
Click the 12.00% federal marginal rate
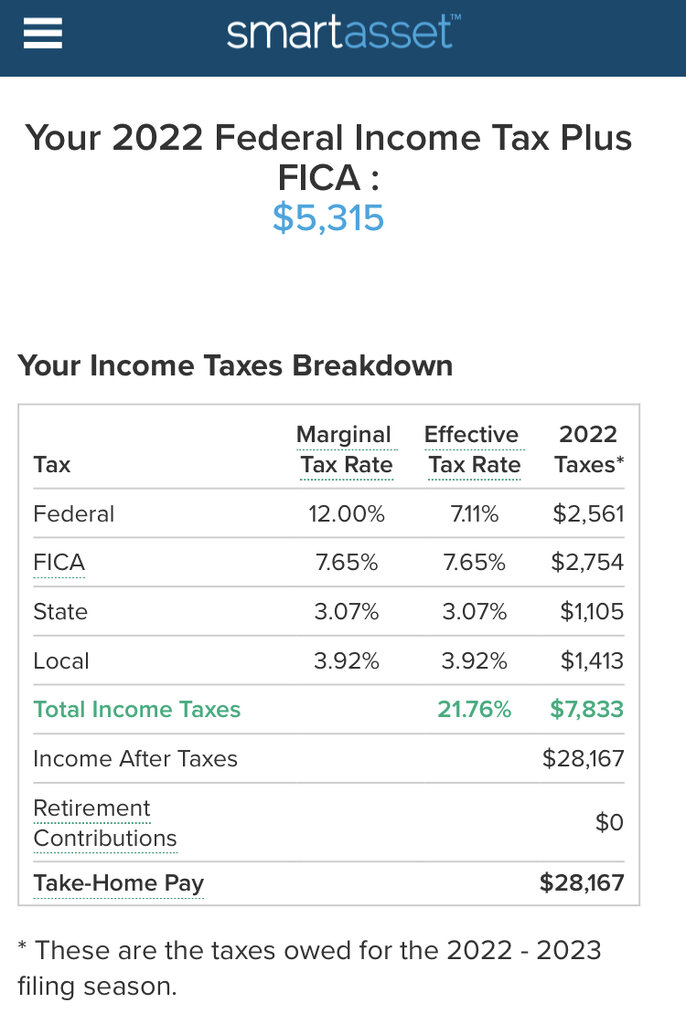tap(347, 514)
